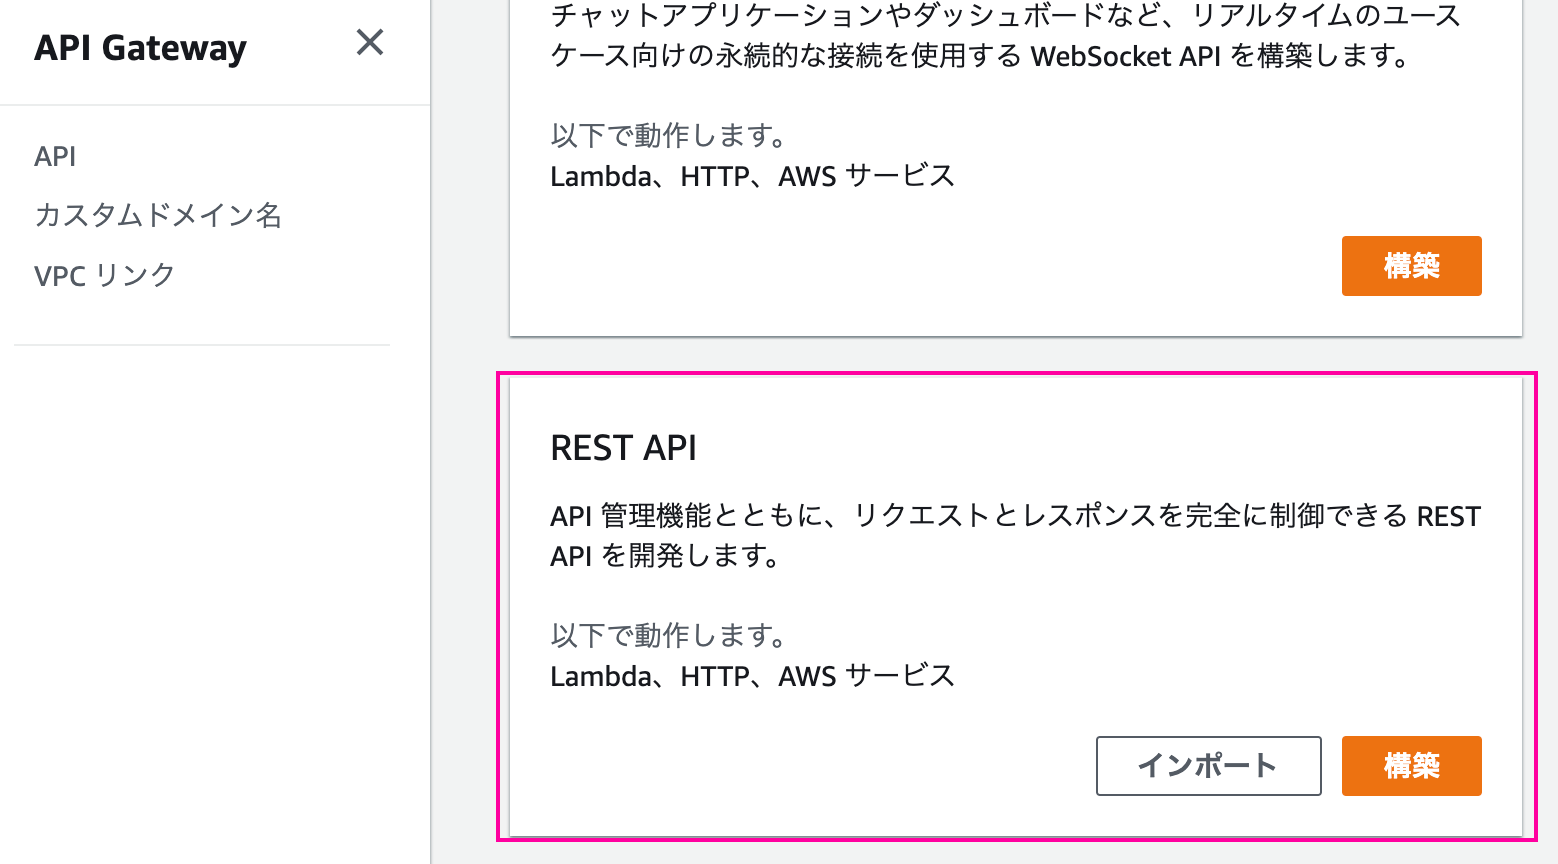Click the Lambda label under the WebSocket card

click(x=600, y=175)
